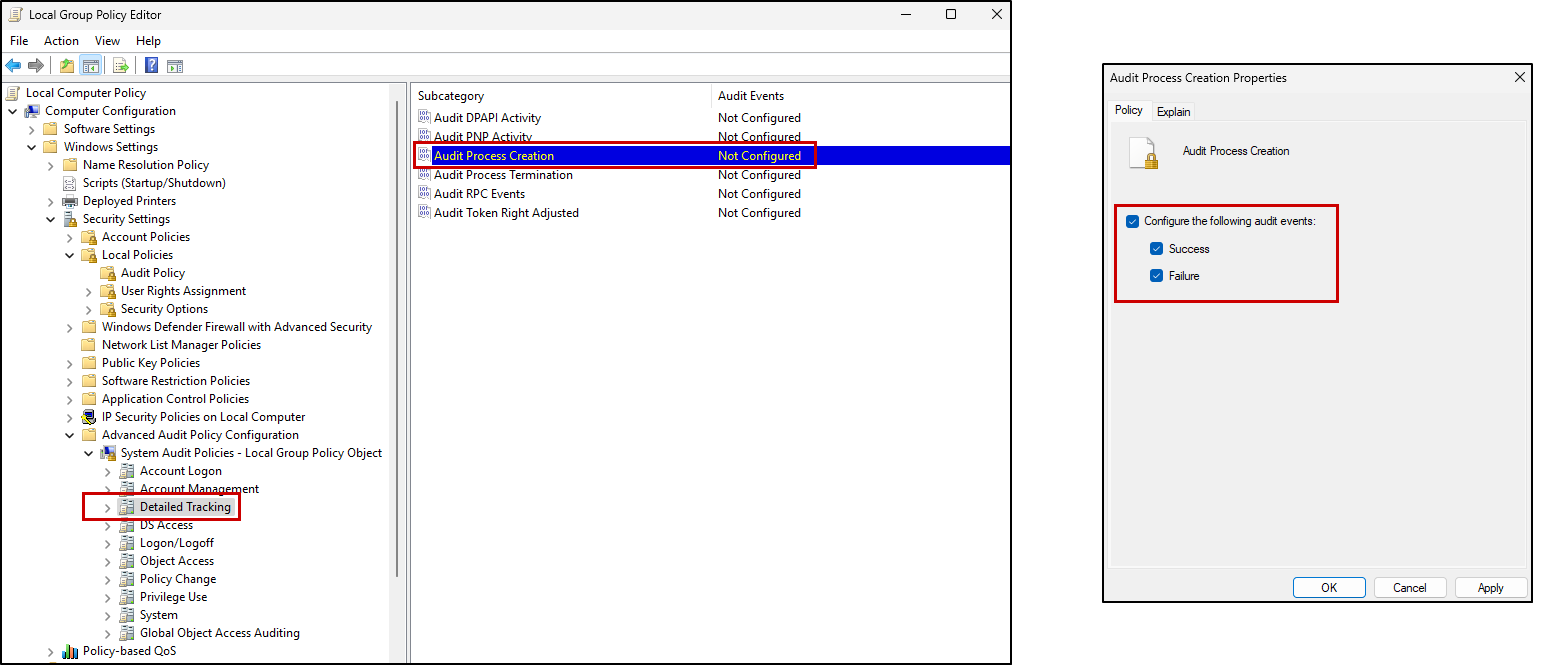This screenshot has width=1542, height=665.
Task: Enable the Configure the following audit events checkbox
Action: click(x=1132, y=223)
